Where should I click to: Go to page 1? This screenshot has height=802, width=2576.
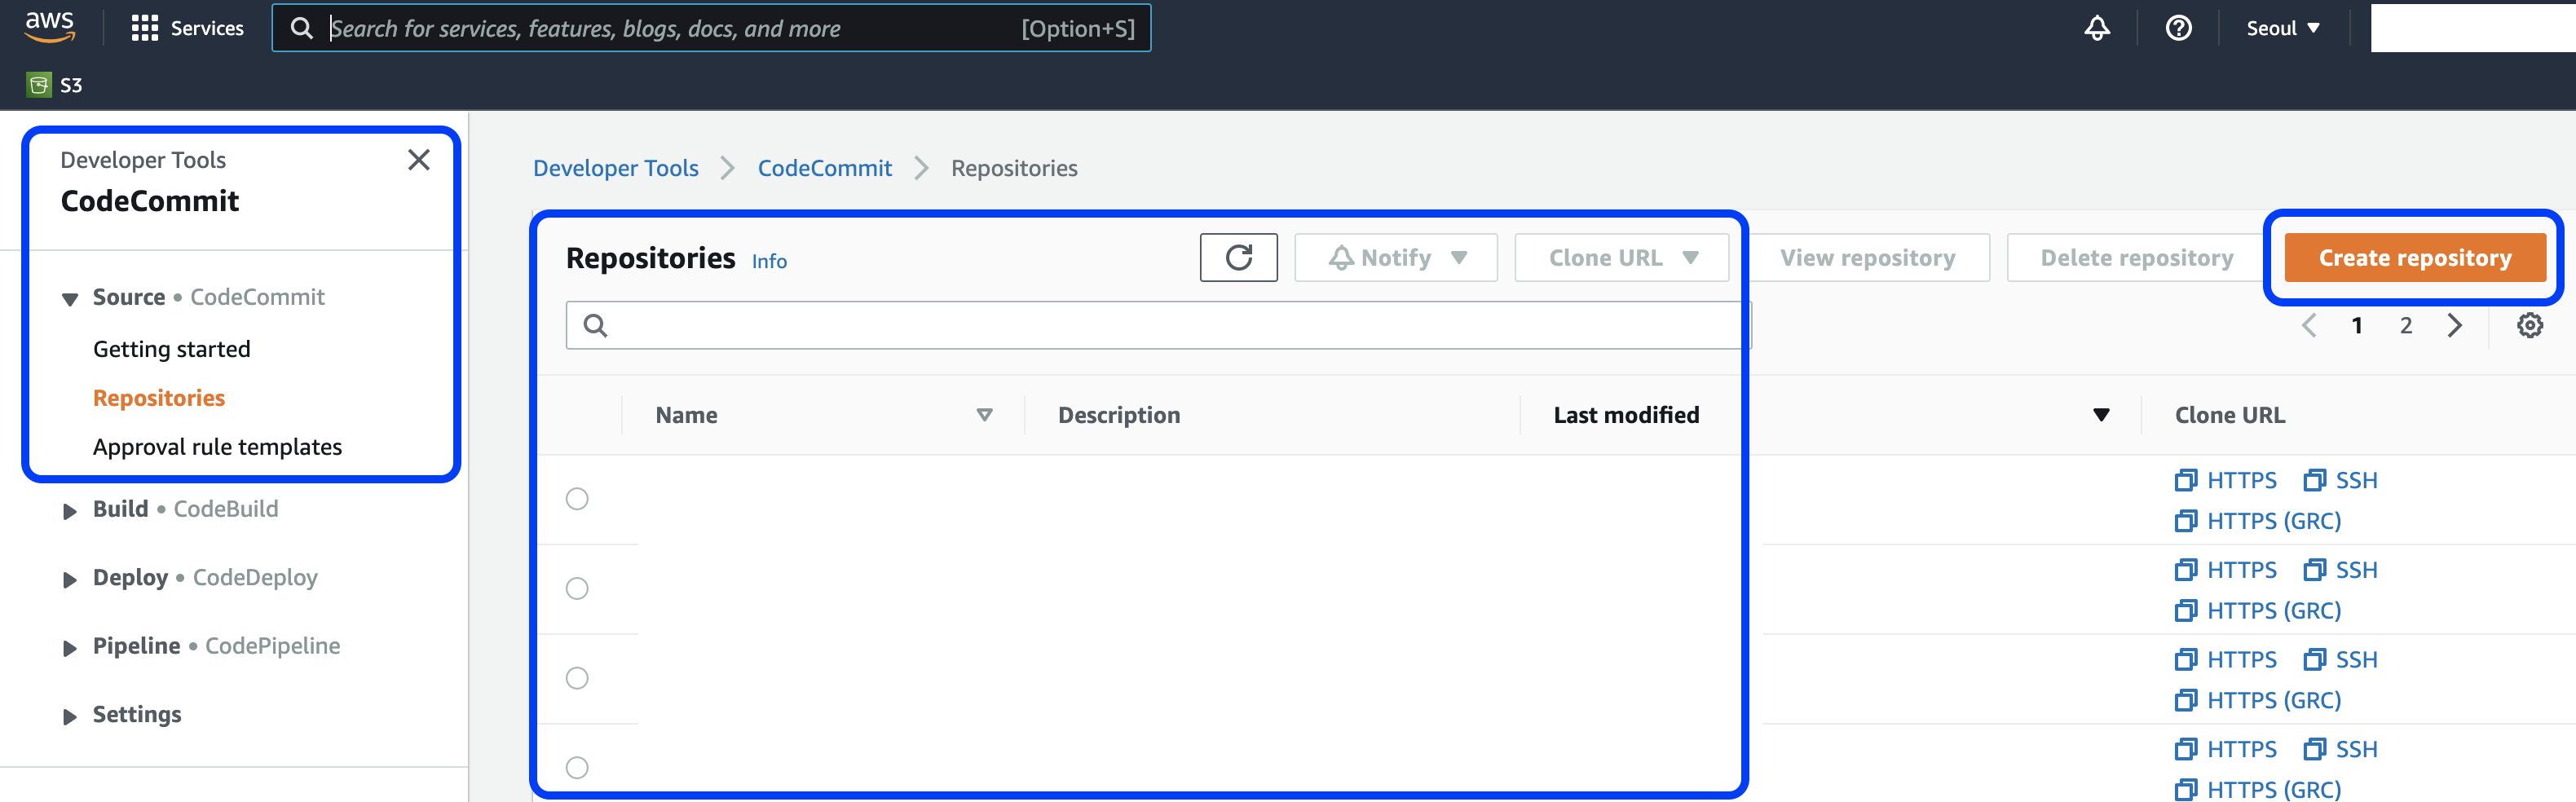pyautogui.click(x=2357, y=325)
